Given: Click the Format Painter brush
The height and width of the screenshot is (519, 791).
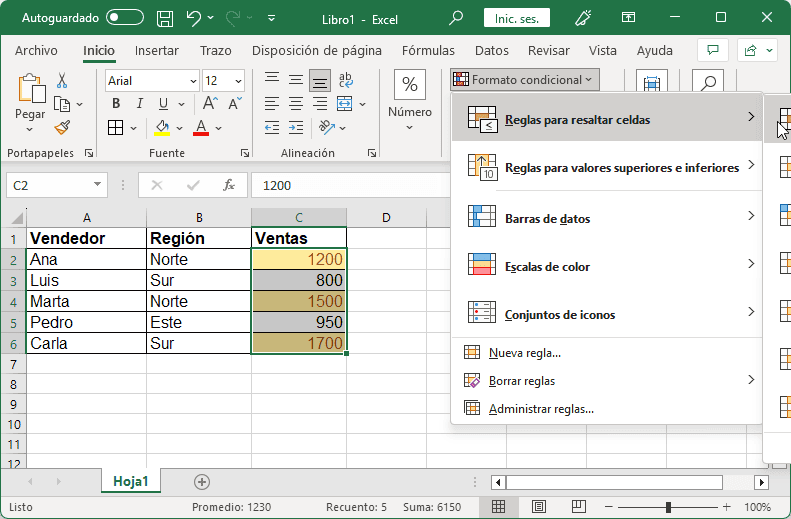Looking at the screenshot, I should (x=62, y=127).
